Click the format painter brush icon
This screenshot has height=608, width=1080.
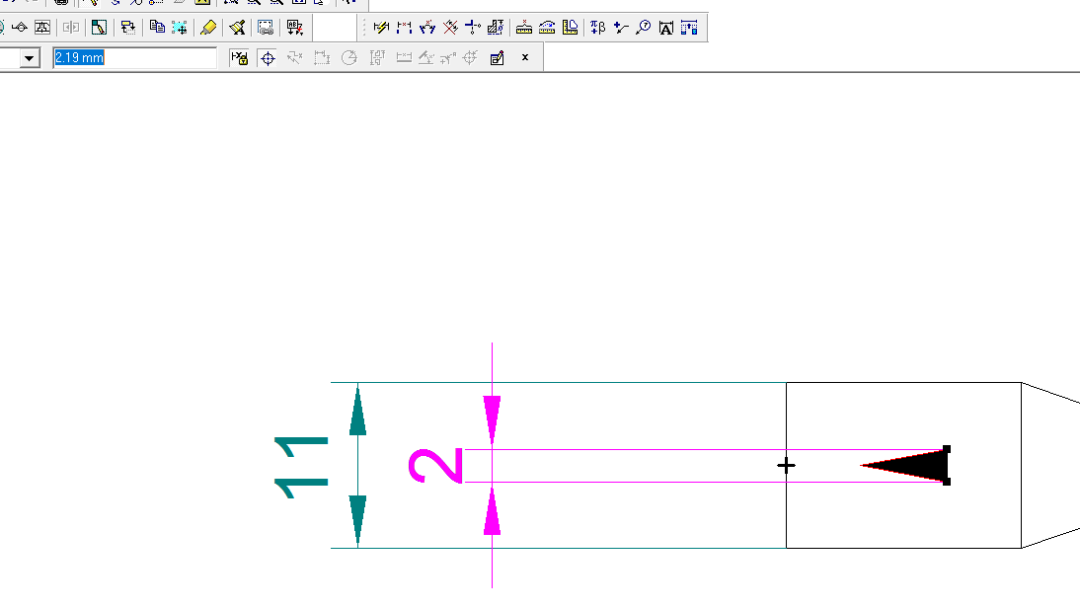point(237,28)
